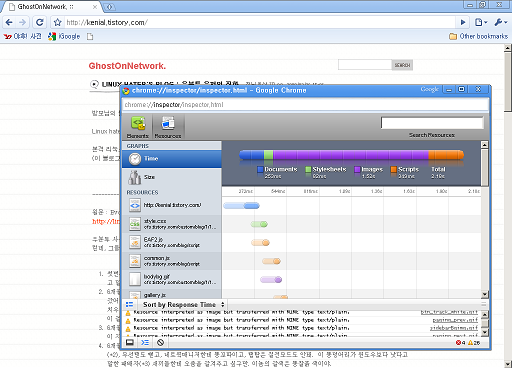Open the page control menu icon

pos(481,22)
